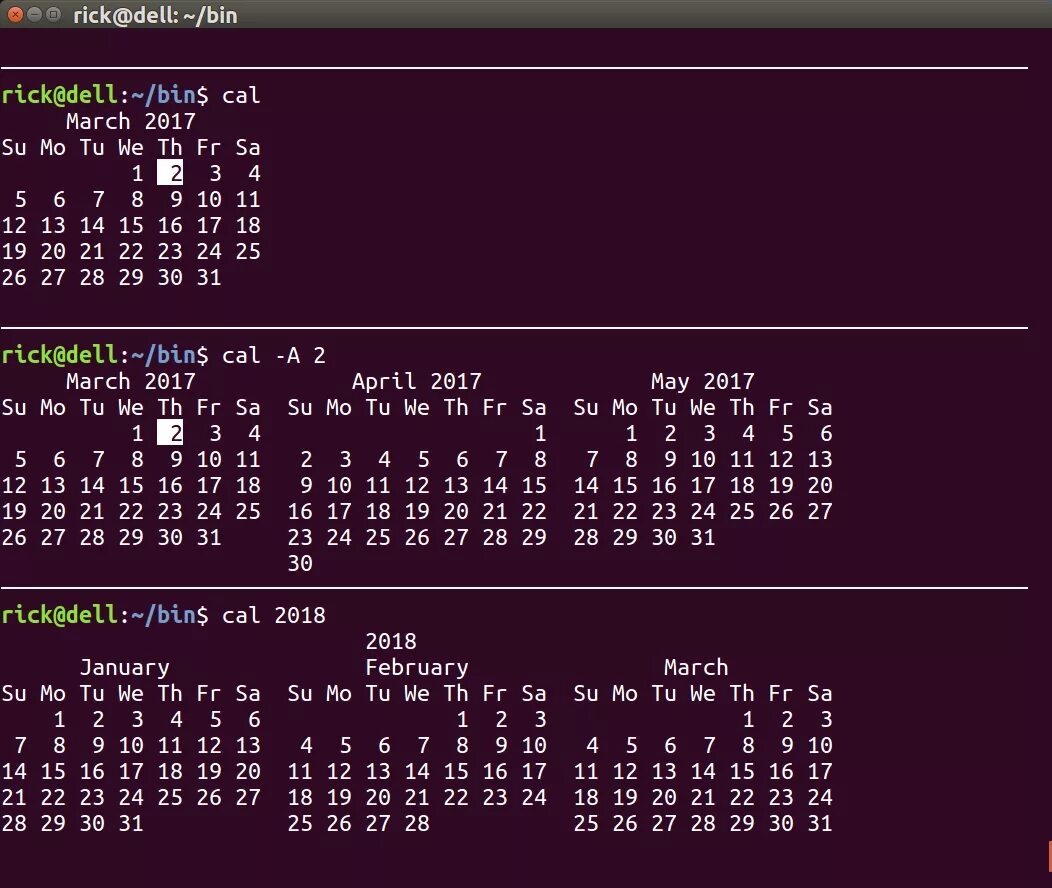Click the 'Sa' header of May 2017
Viewport: 1052px width, 888px height.
tap(820, 407)
